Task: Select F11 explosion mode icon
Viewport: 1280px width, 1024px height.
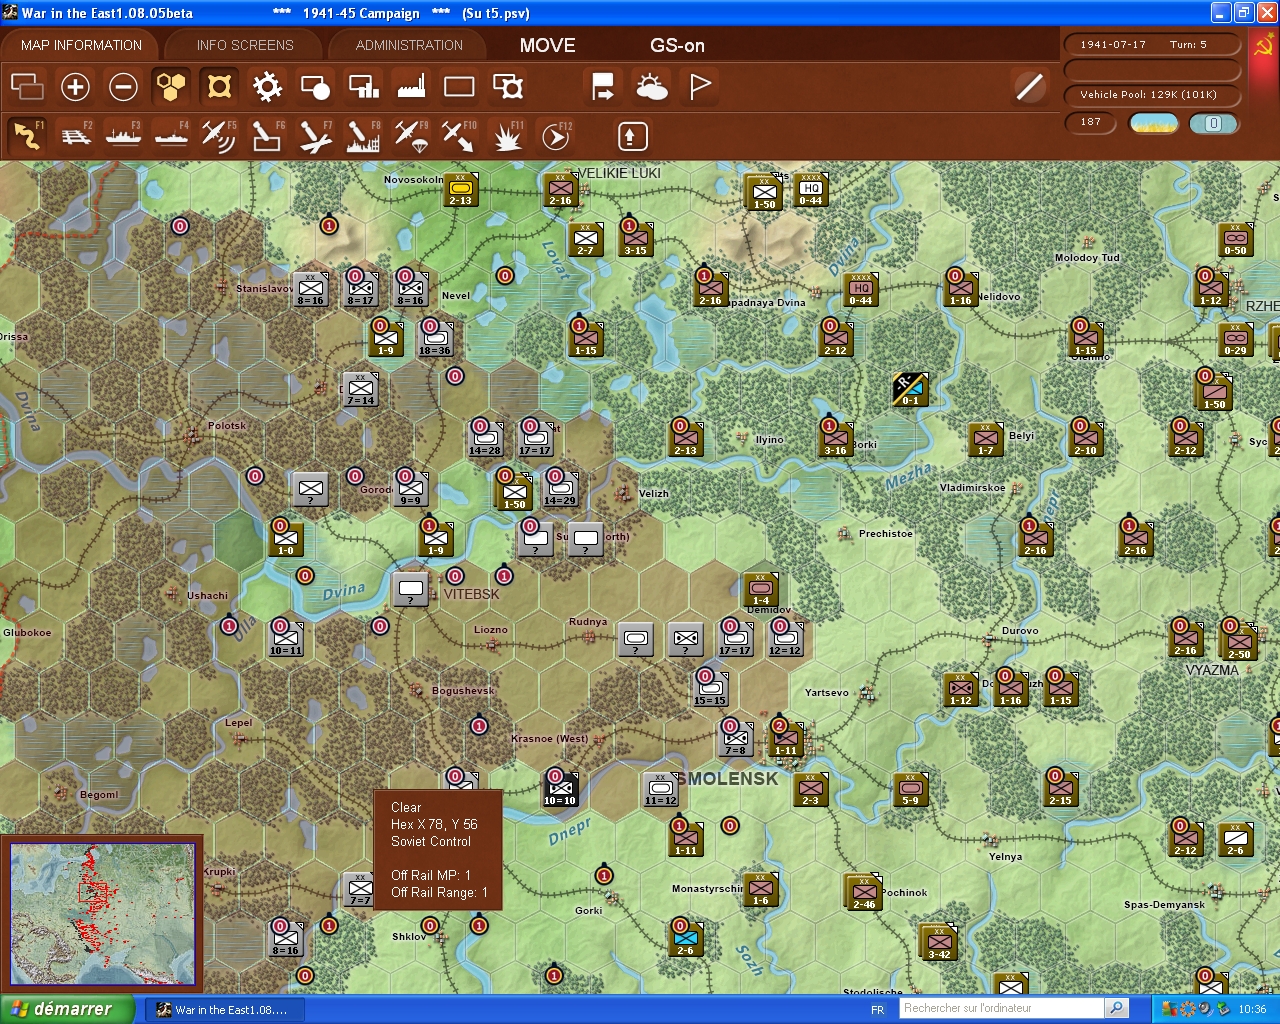Action: point(508,135)
